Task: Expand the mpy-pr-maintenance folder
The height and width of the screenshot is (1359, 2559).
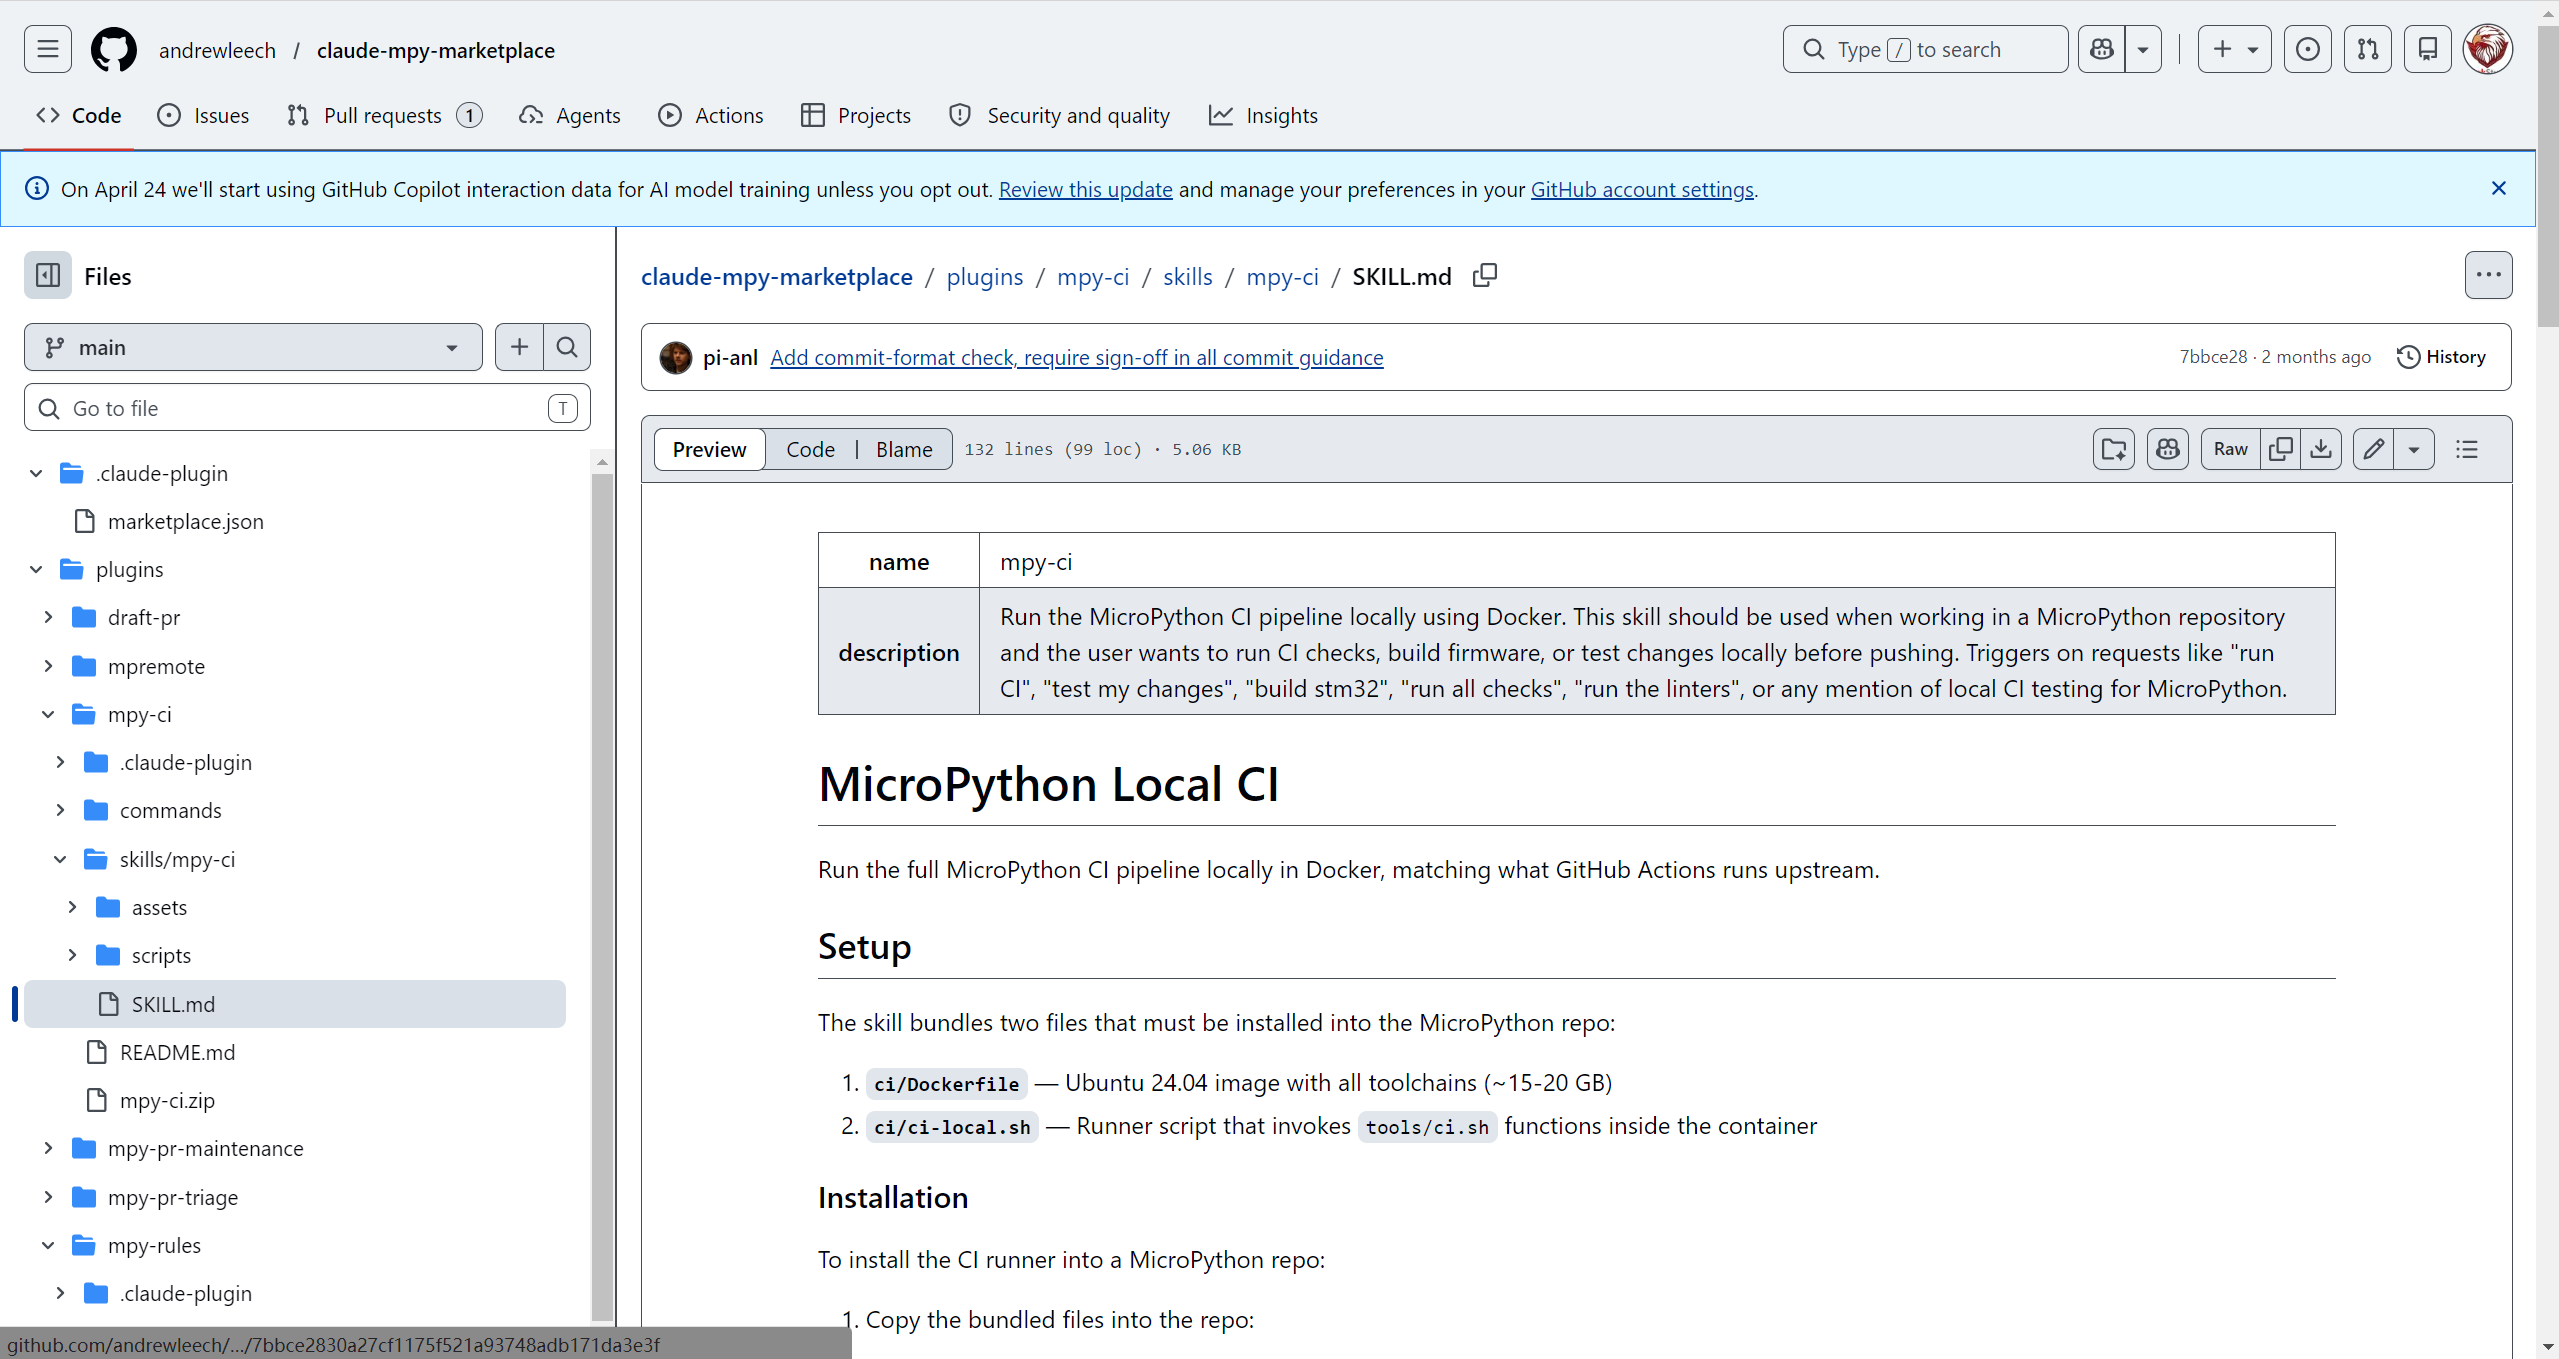Action: tap(48, 1148)
